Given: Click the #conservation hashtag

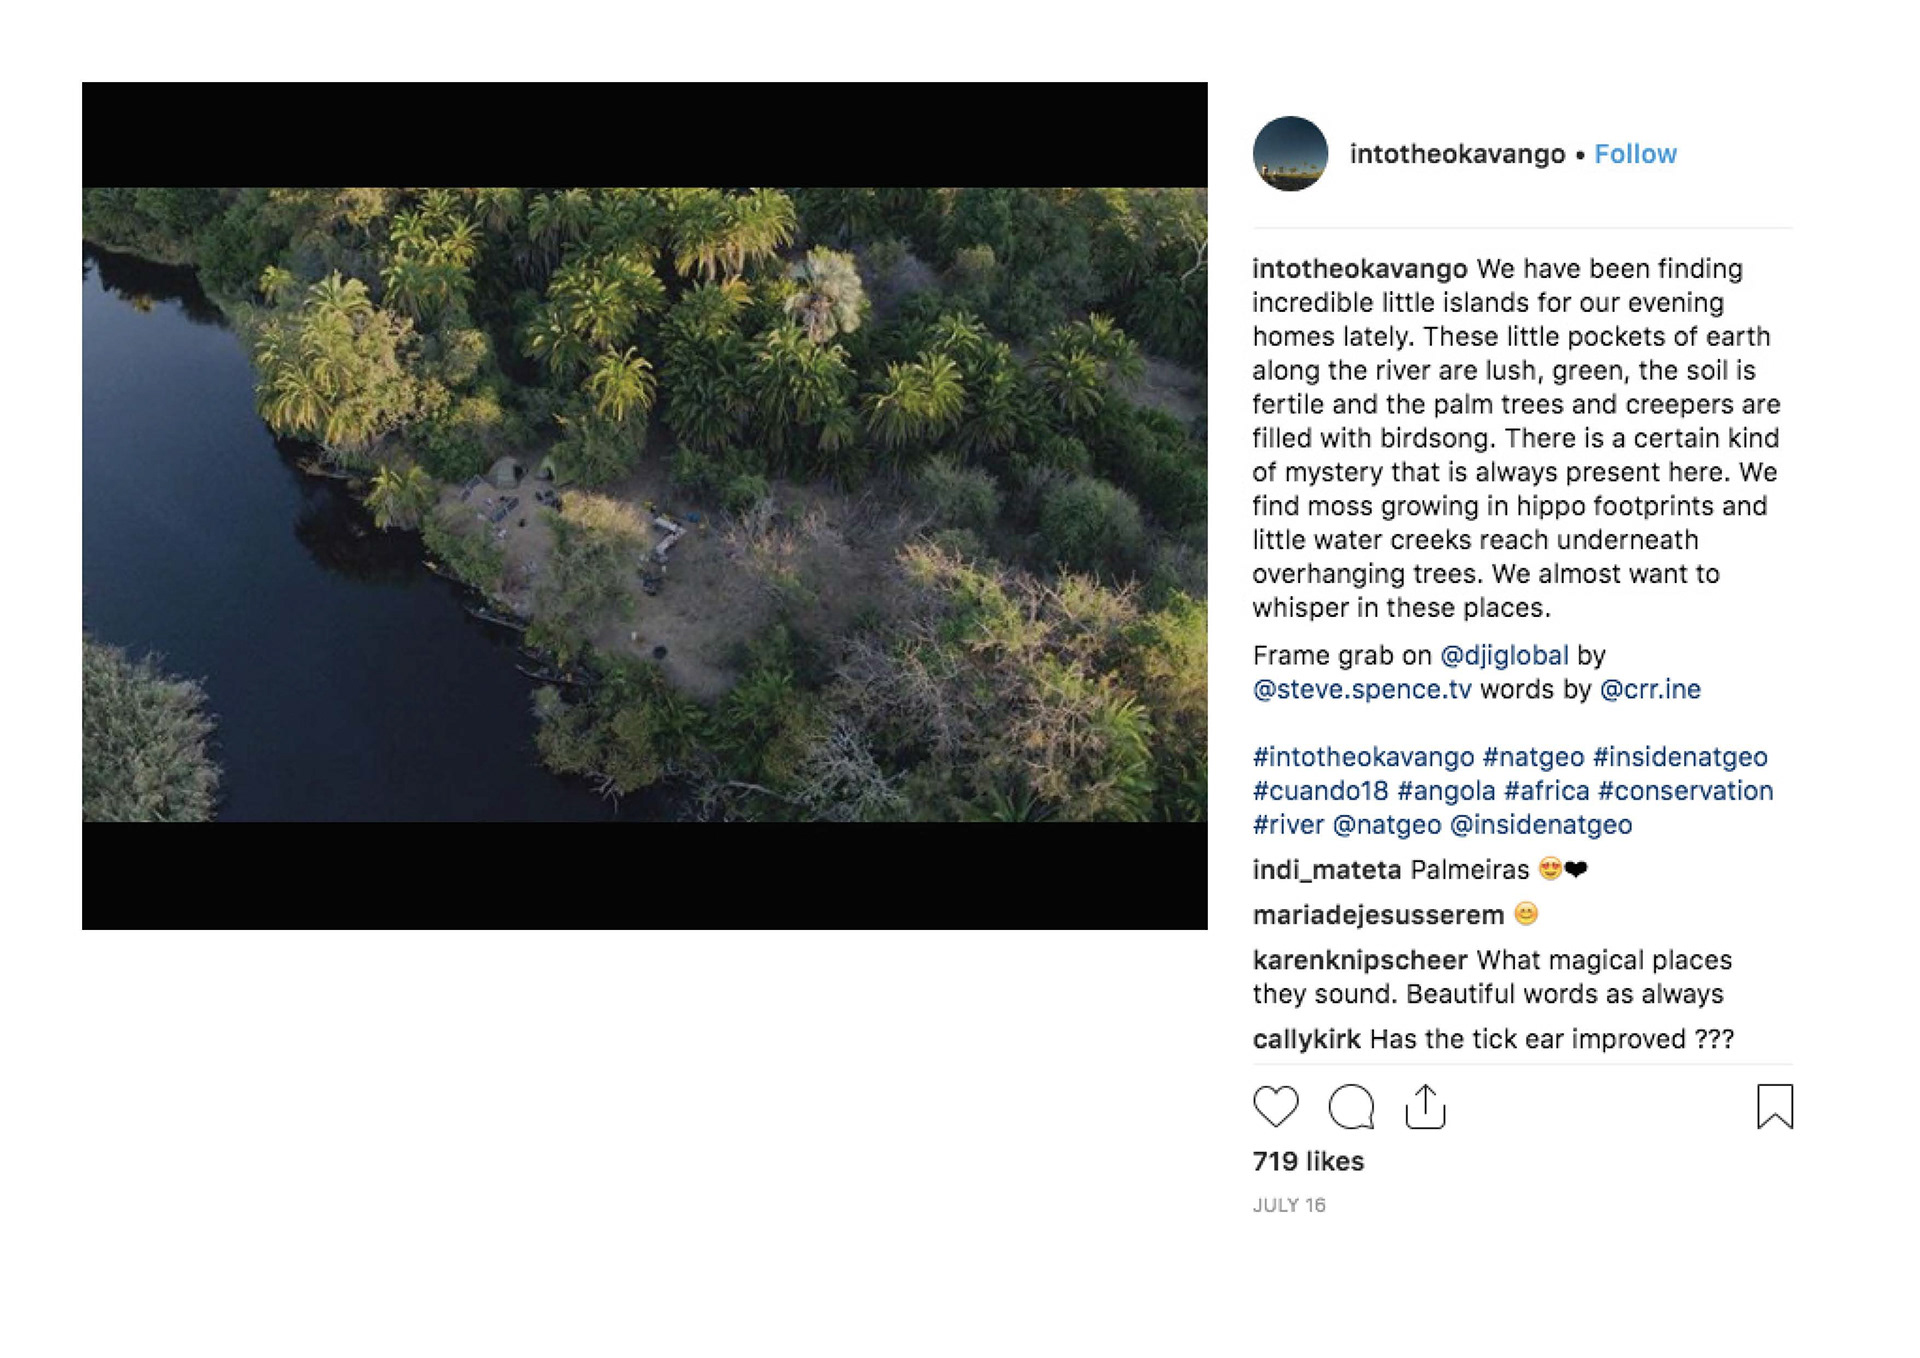Looking at the screenshot, I should pos(1685,791).
